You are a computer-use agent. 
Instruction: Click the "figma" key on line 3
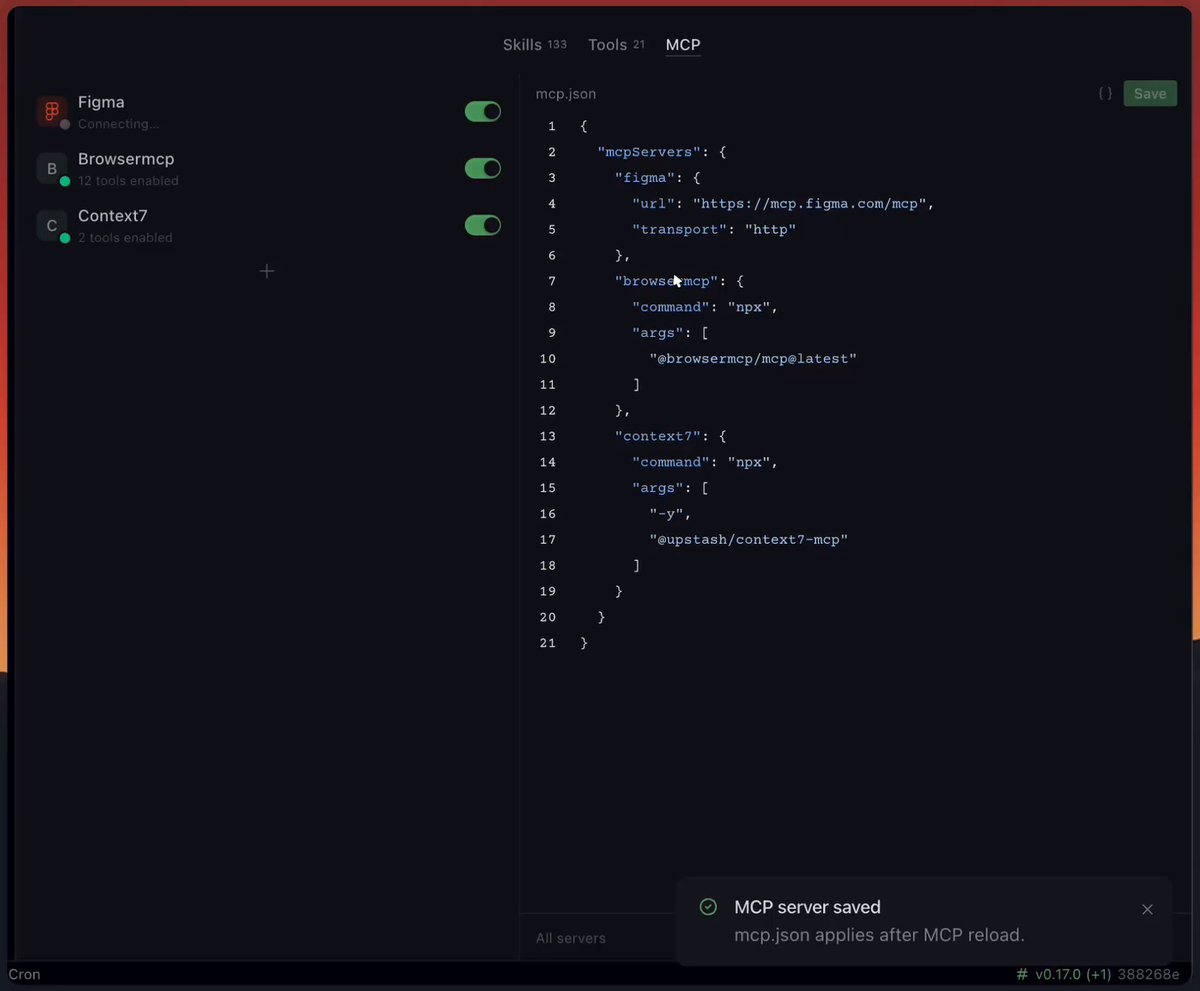[645, 178]
